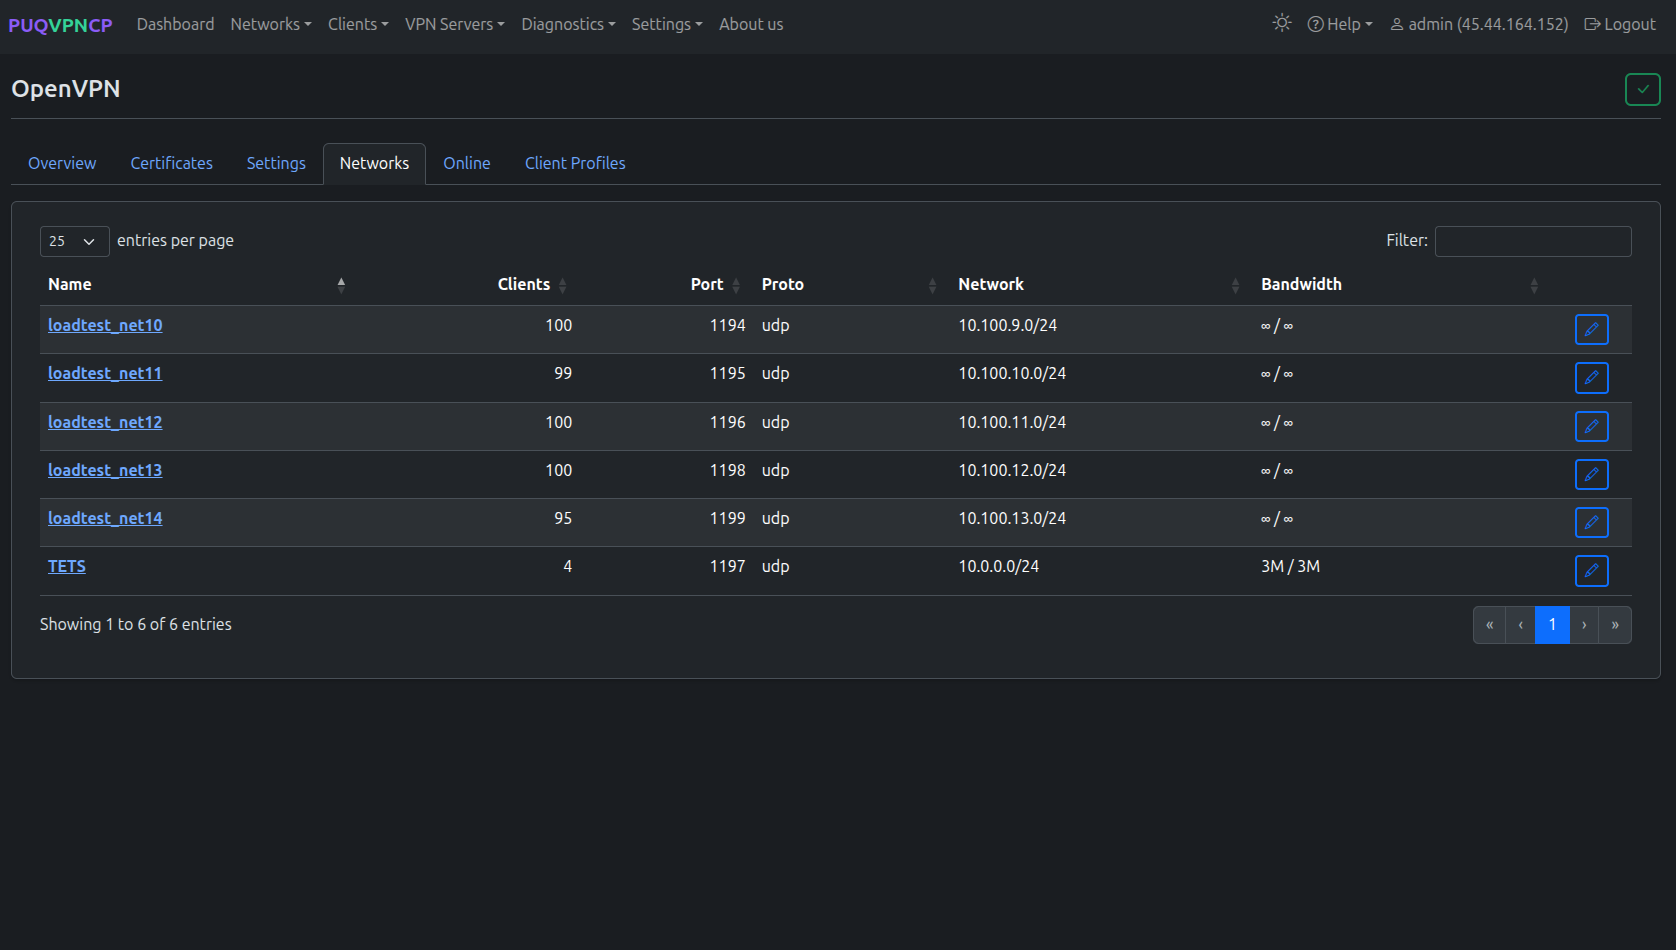The height and width of the screenshot is (950, 1676).
Task: Switch to the Online tab
Action: coord(466,163)
